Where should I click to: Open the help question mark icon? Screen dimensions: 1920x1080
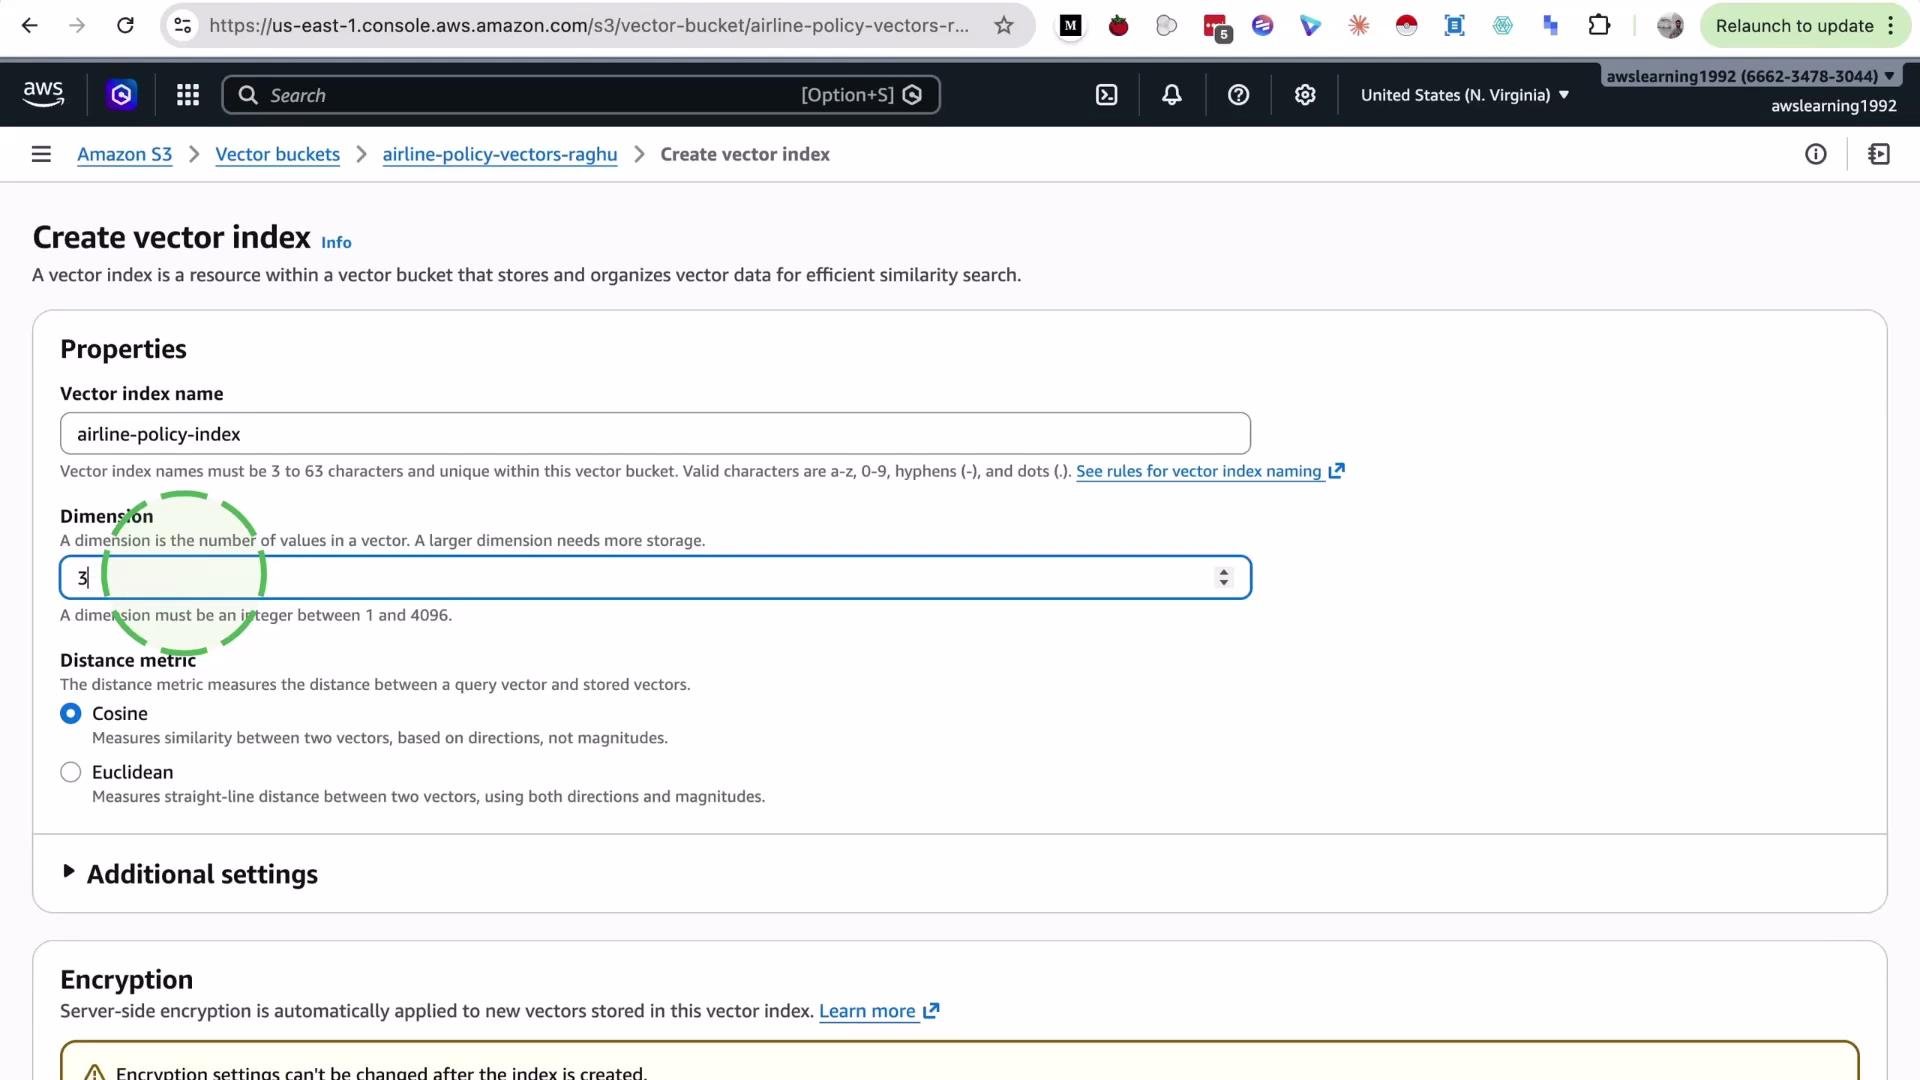click(x=1238, y=95)
